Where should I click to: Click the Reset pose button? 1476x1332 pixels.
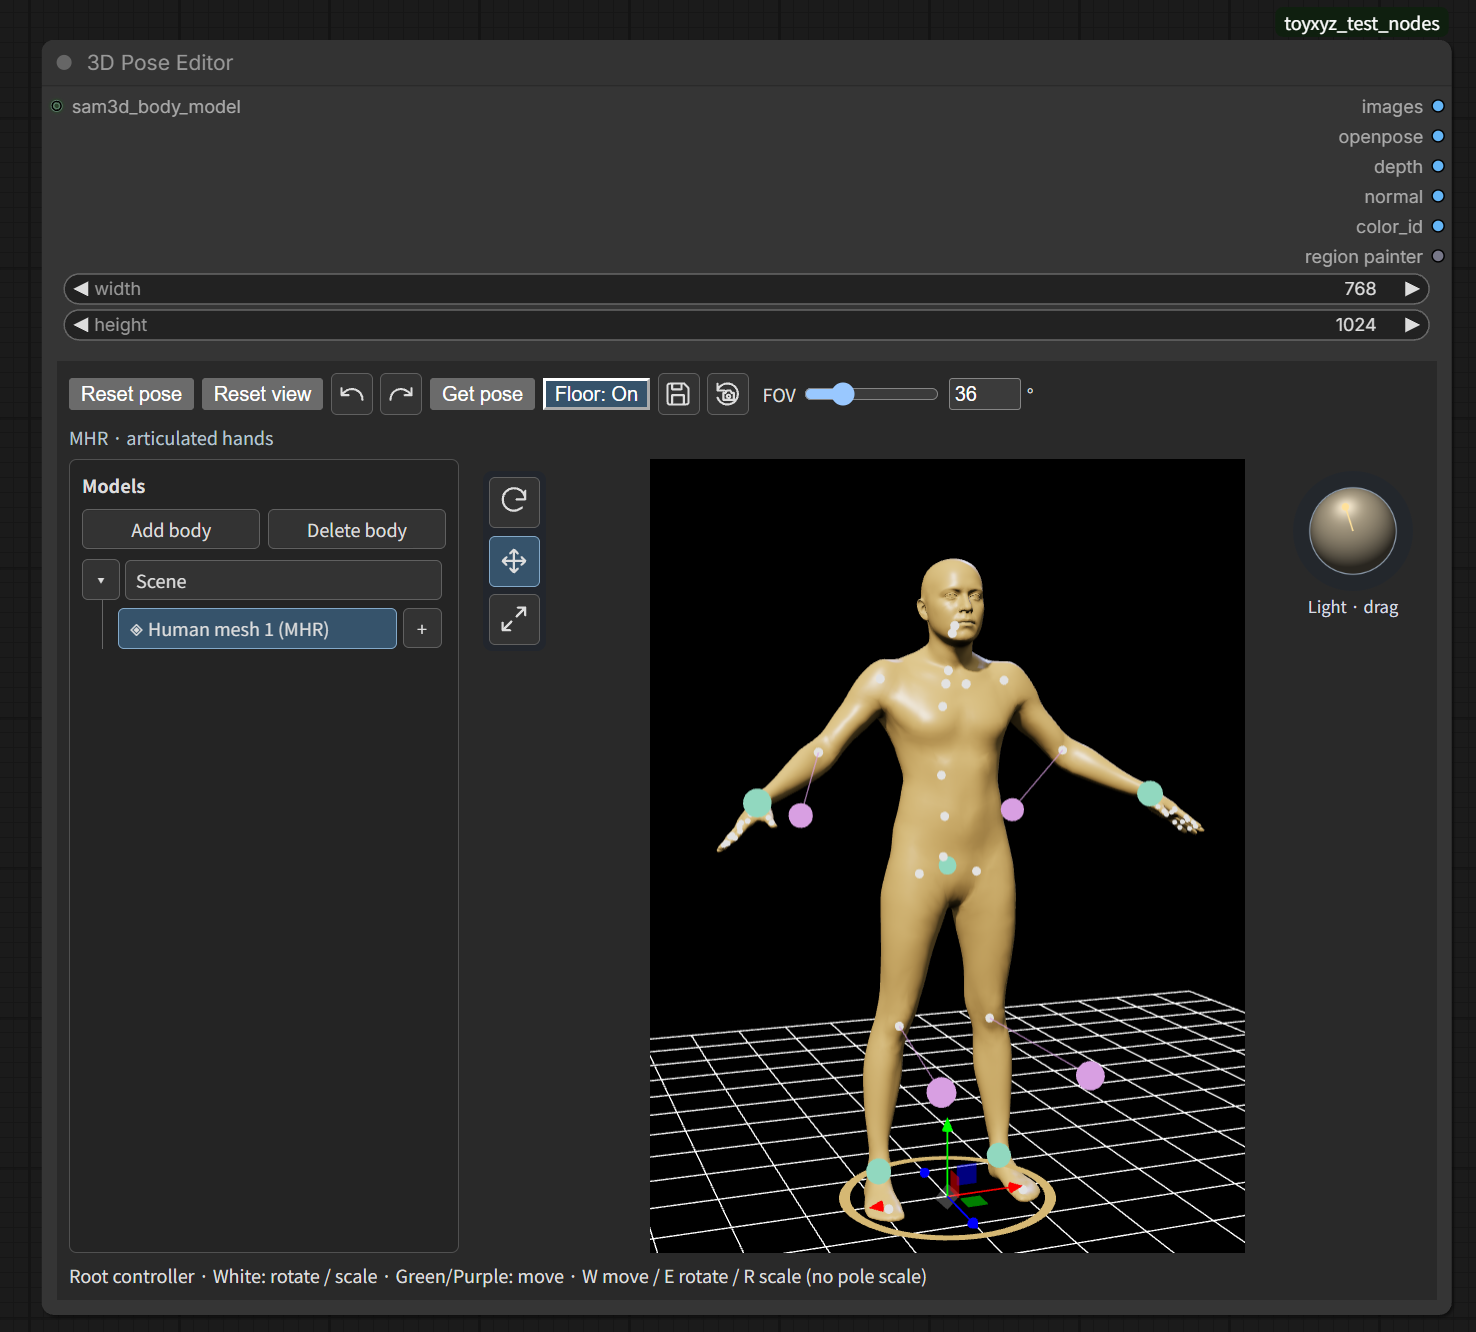(131, 394)
